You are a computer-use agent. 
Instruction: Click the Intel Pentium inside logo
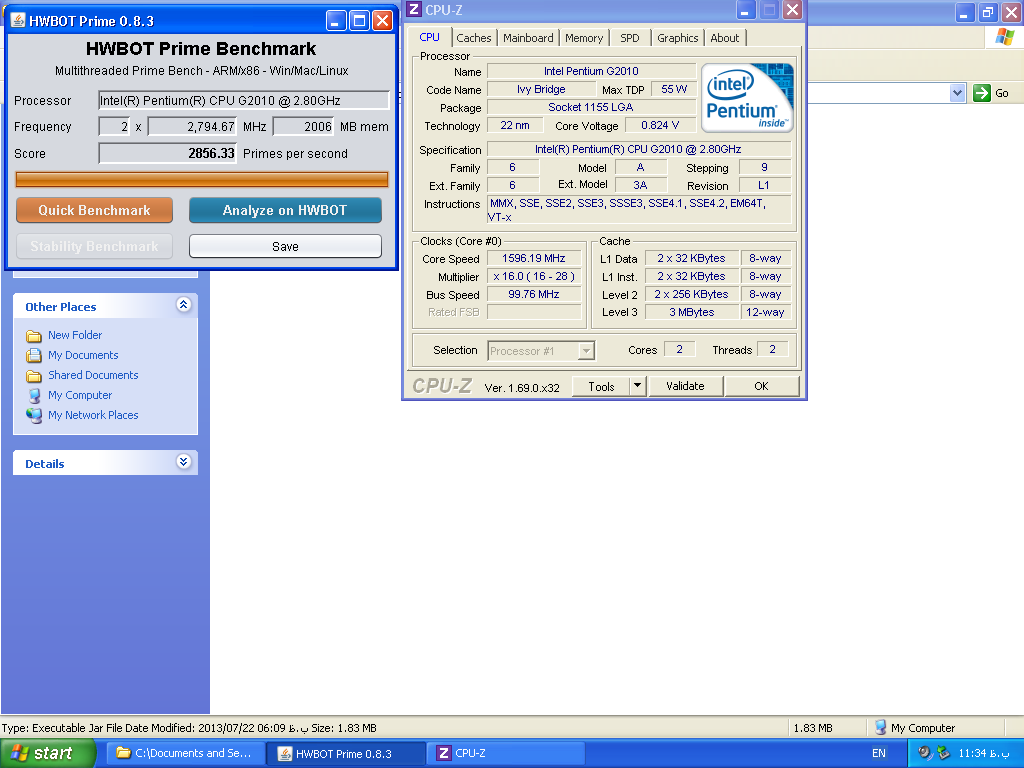pyautogui.click(x=747, y=98)
